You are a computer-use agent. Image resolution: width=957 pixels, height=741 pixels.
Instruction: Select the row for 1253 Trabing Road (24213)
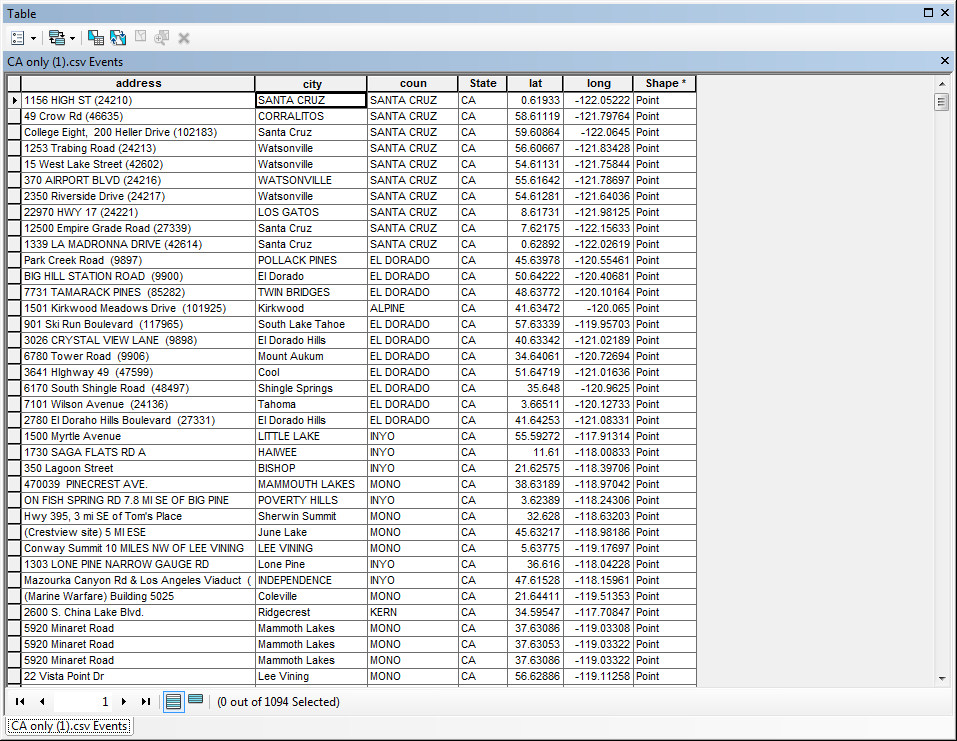pyautogui.click(x=14, y=148)
